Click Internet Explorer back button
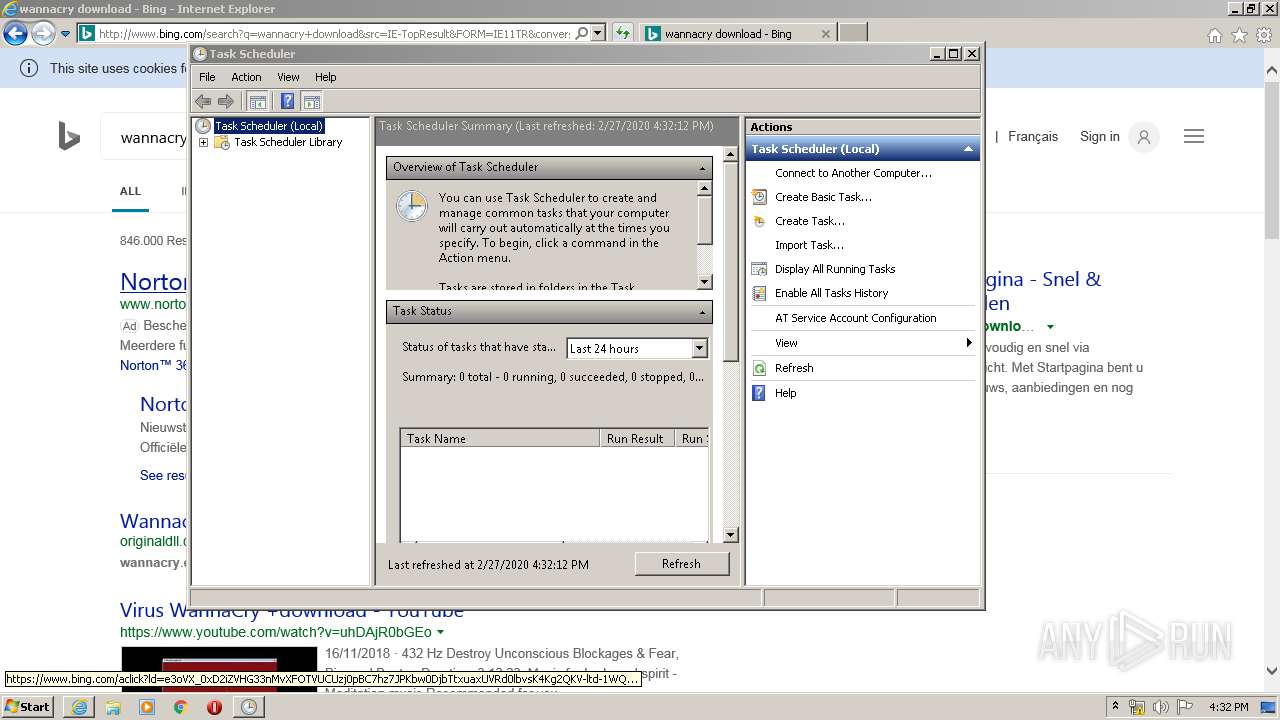Screen dimensions: 1280x720 click(15, 33)
